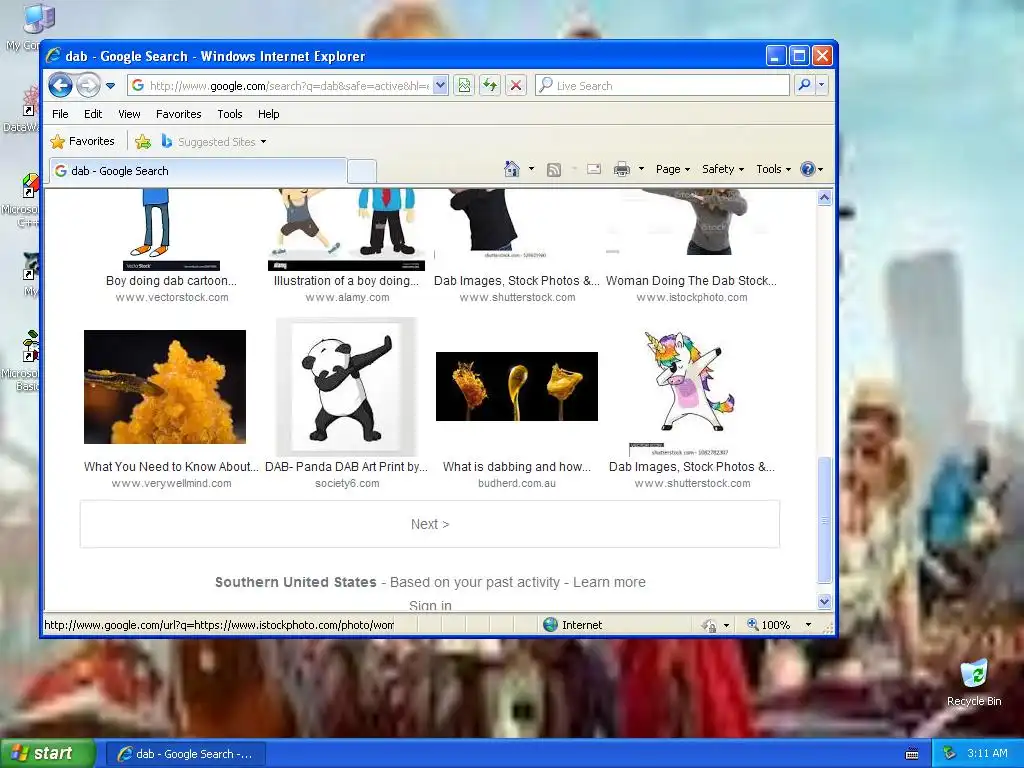Open DAB- Panda DAB Art Print link

tap(347, 467)
